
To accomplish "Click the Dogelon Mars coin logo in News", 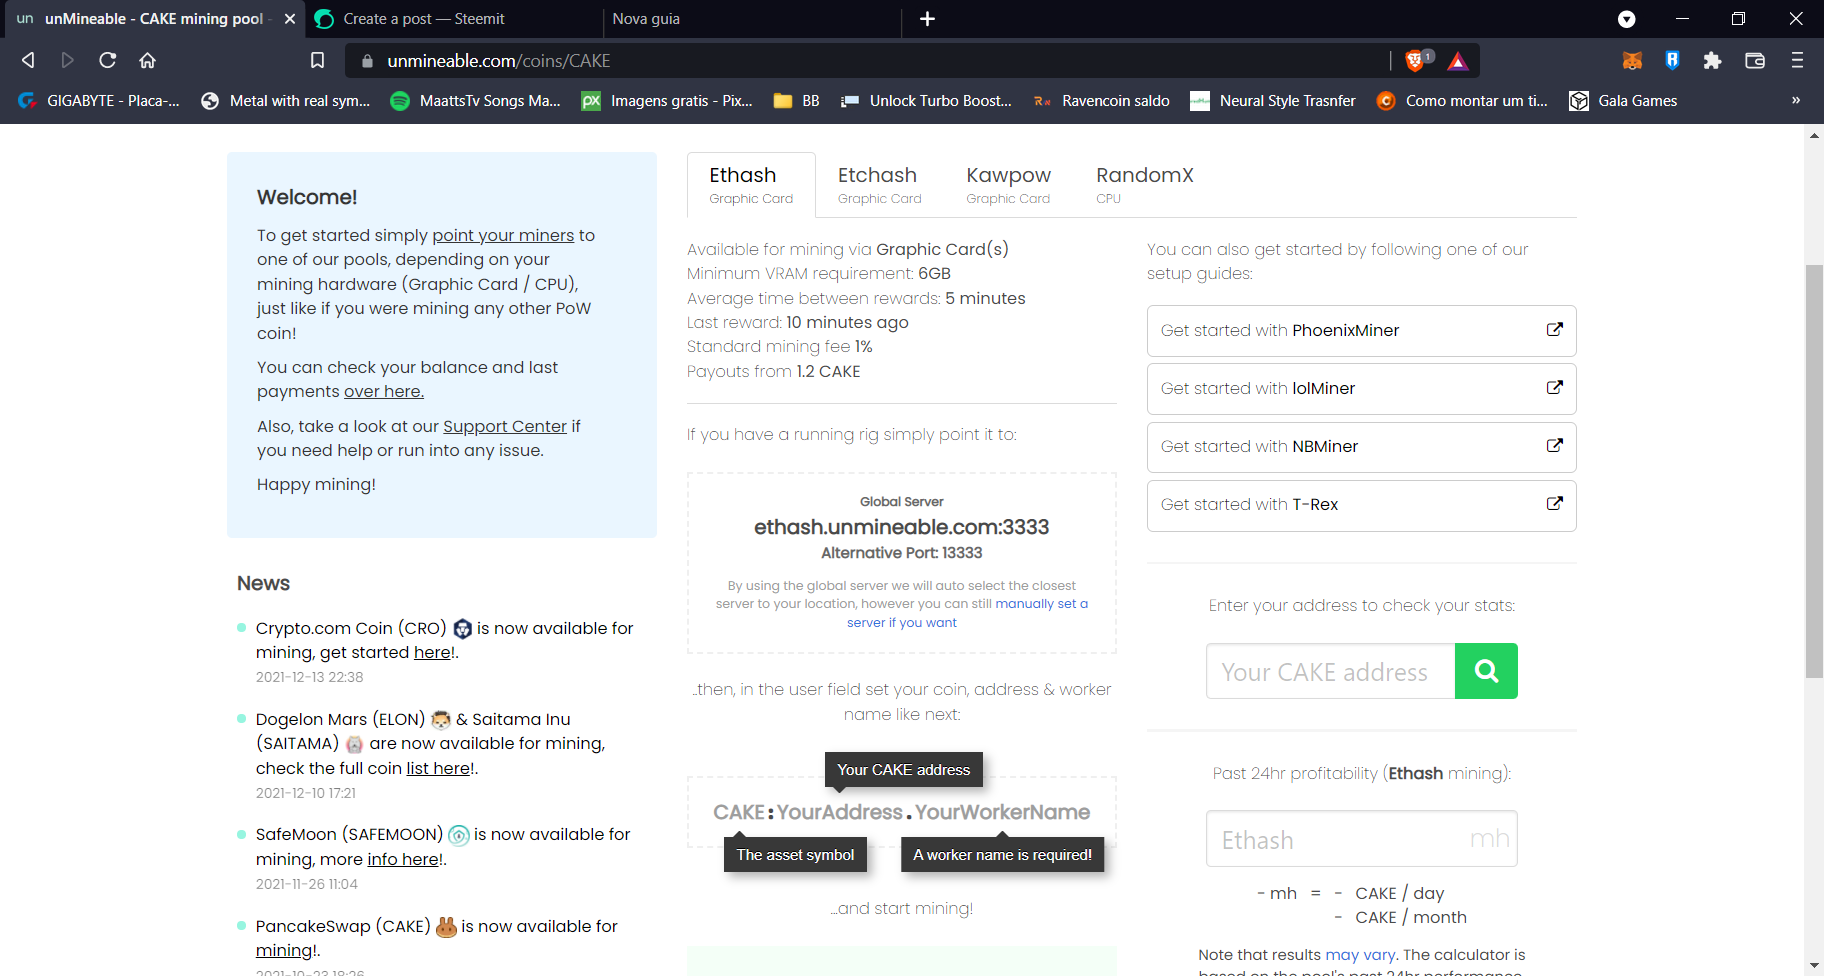I will (x=441, y=720).
